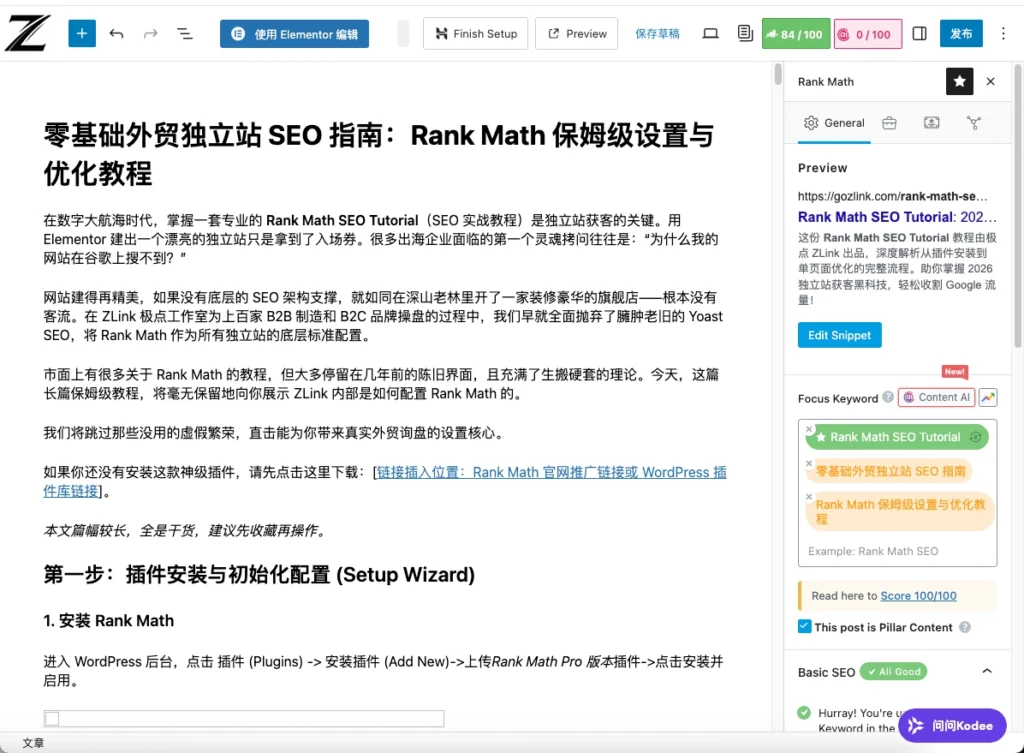Click the editor content scrollbar
1024x753 pixels.
777,74
